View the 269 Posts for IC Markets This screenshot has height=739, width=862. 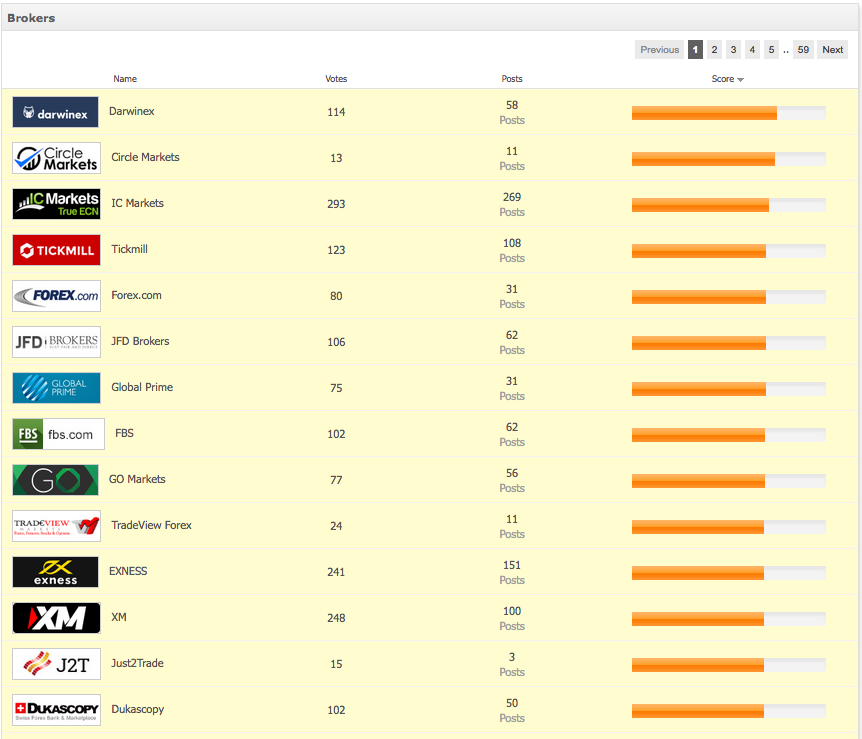pyautogui.click(x=512, y=204)
